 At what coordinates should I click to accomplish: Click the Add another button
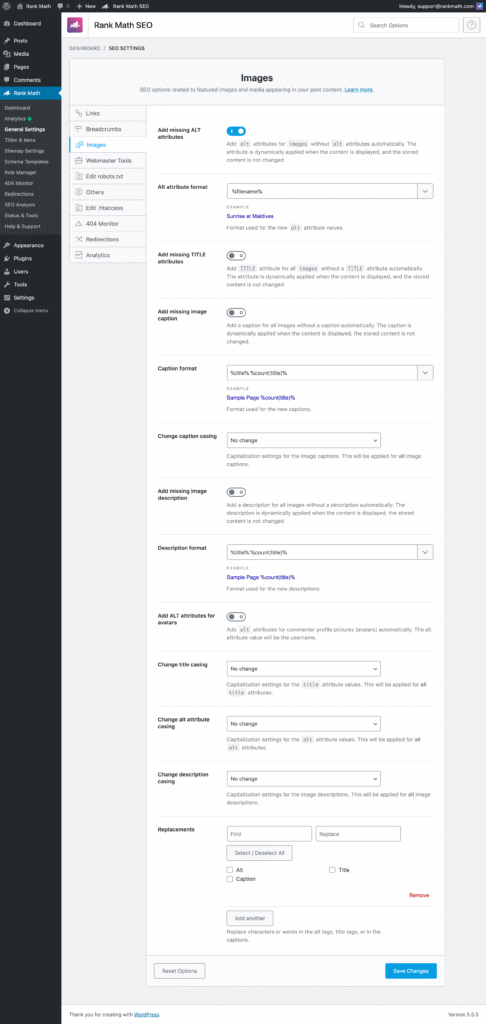click(250, 918)
